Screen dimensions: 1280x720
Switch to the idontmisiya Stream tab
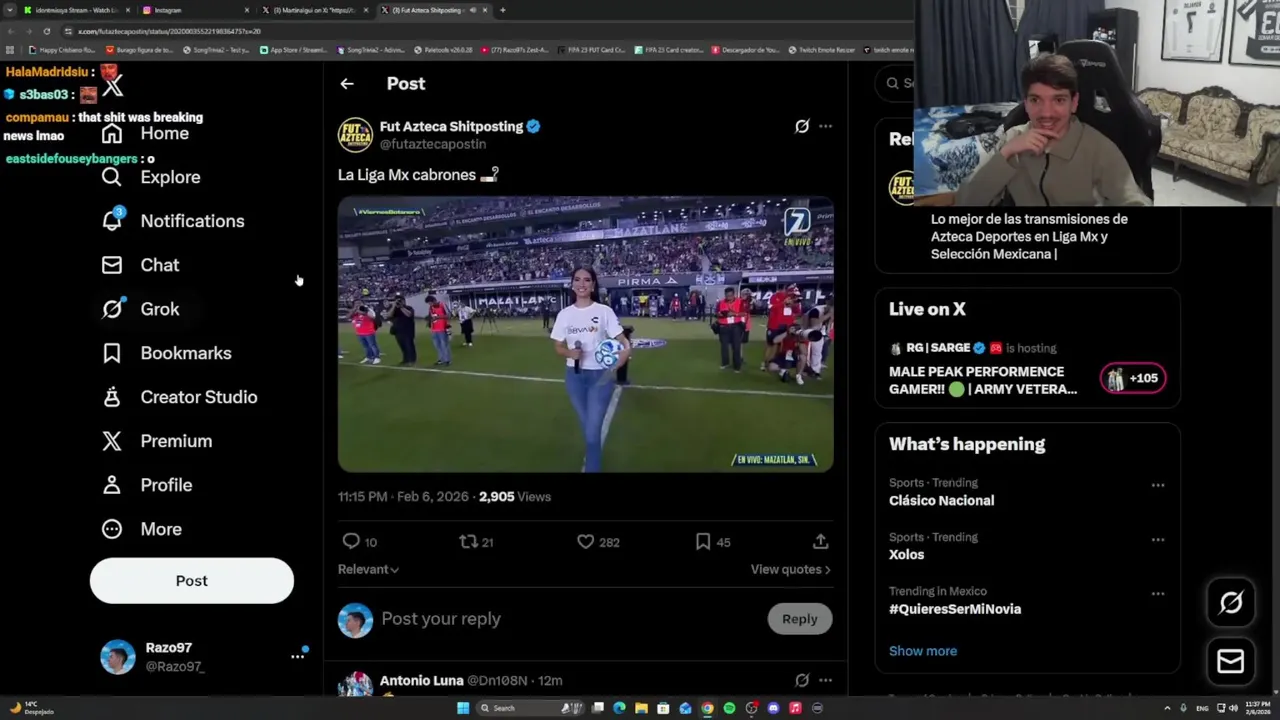click(x=75, y=10)
